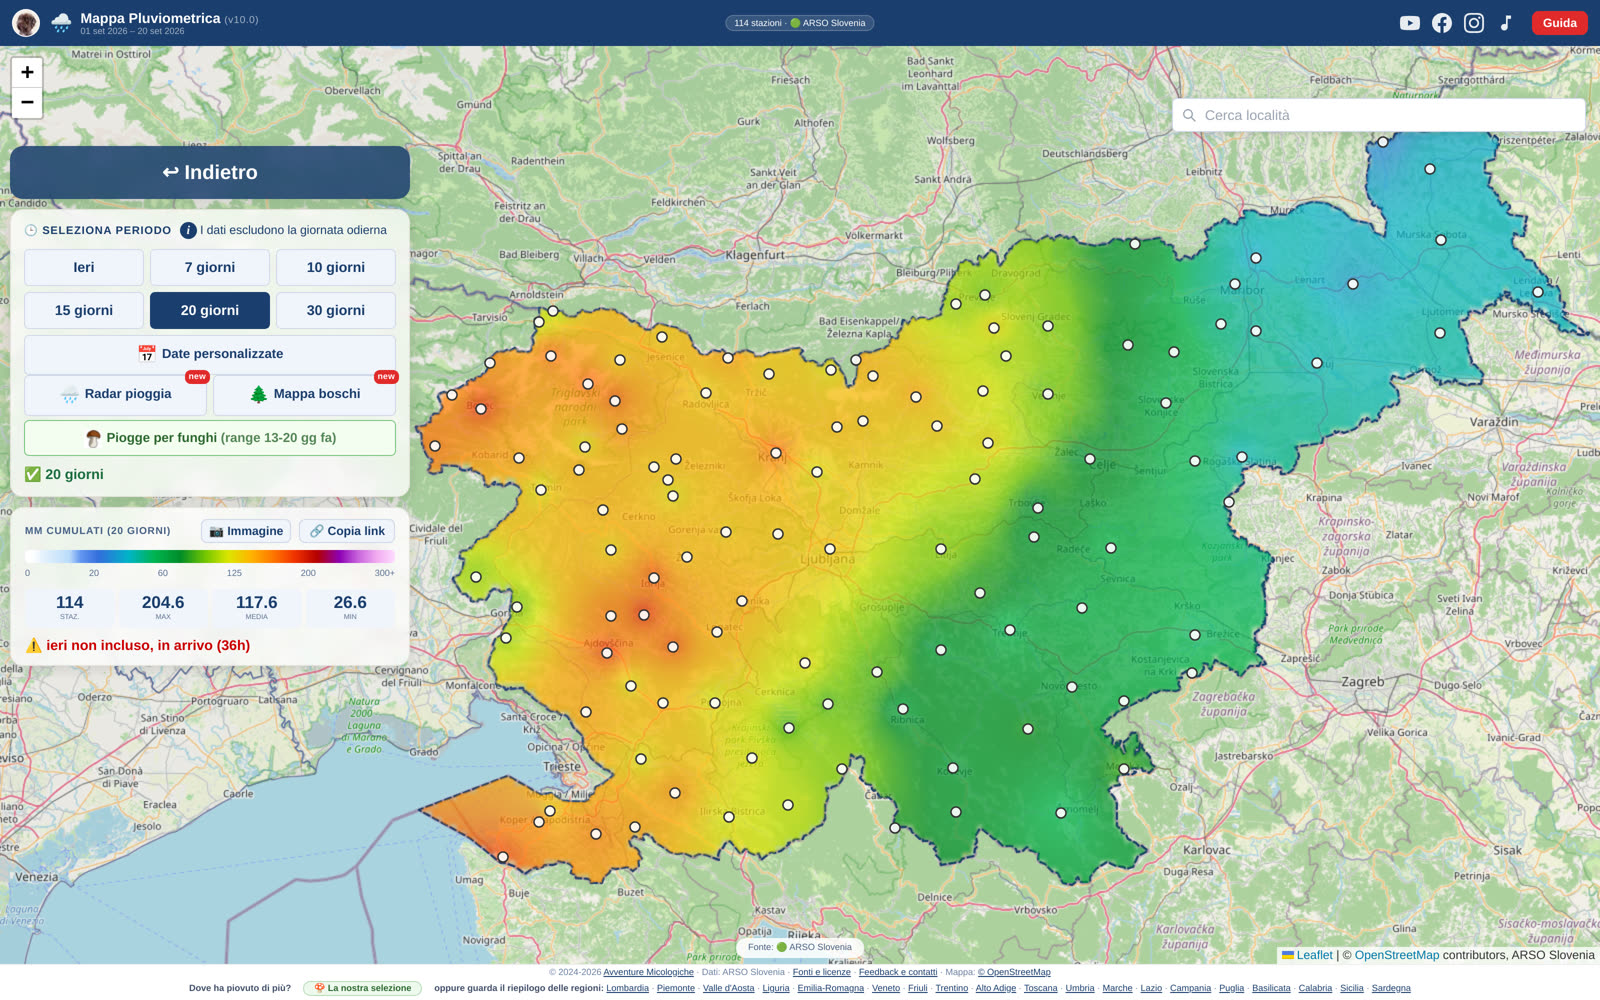
Task: Click the Fonte: ARSO Slovenia map label
Action: pyautogui.click(x=800, y=947)
